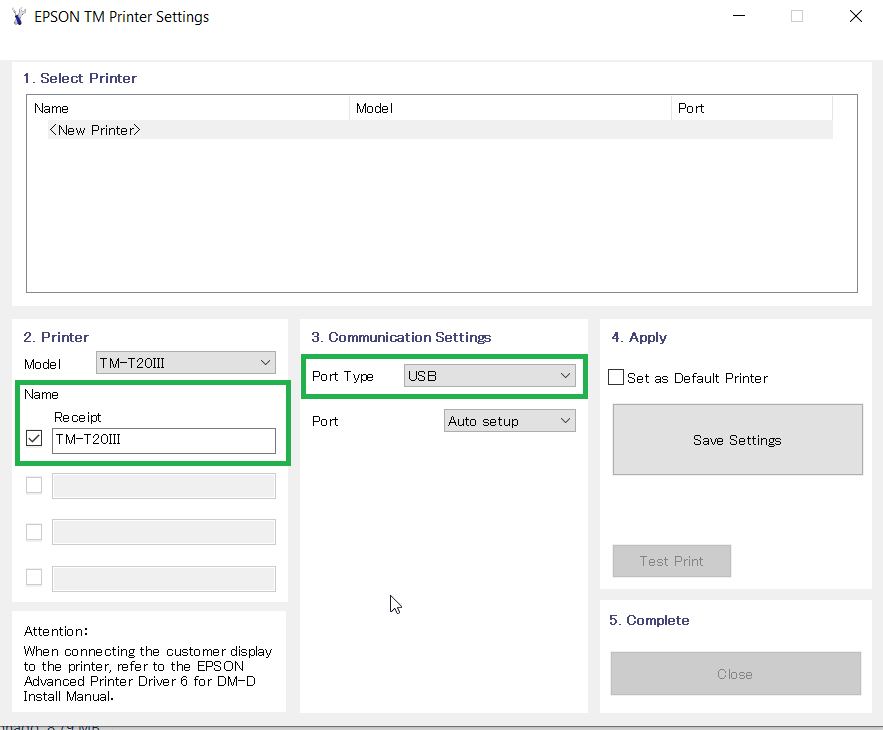
Task: Click the Receipt name field containing TM-T20III
Action: (164, 440)
